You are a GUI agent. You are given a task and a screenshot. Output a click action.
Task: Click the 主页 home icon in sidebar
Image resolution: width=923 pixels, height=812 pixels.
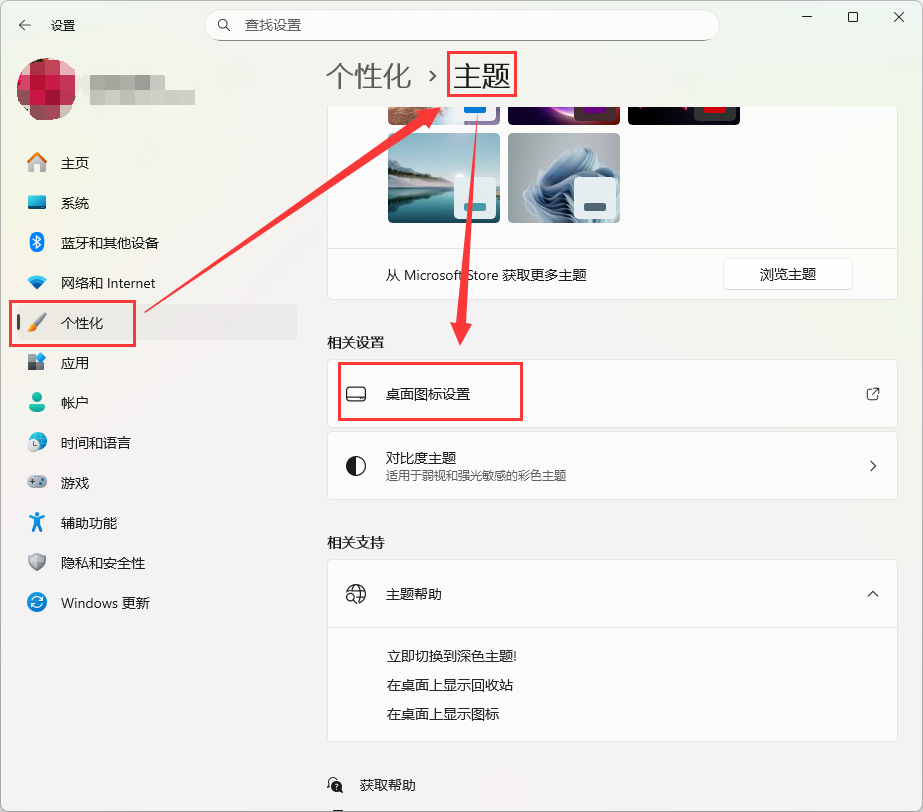click(x=37, y=163)
